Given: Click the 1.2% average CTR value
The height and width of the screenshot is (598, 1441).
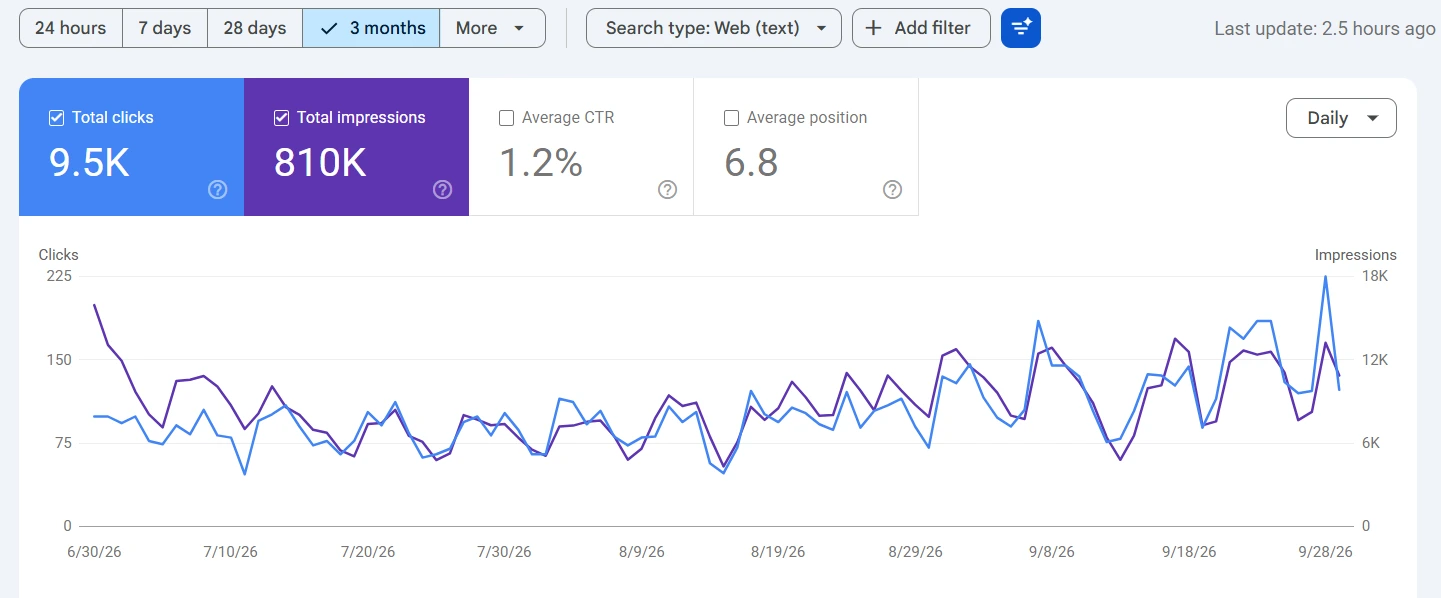Looking at the screenshot, I should pyautogui.click(x=541, y=162).
